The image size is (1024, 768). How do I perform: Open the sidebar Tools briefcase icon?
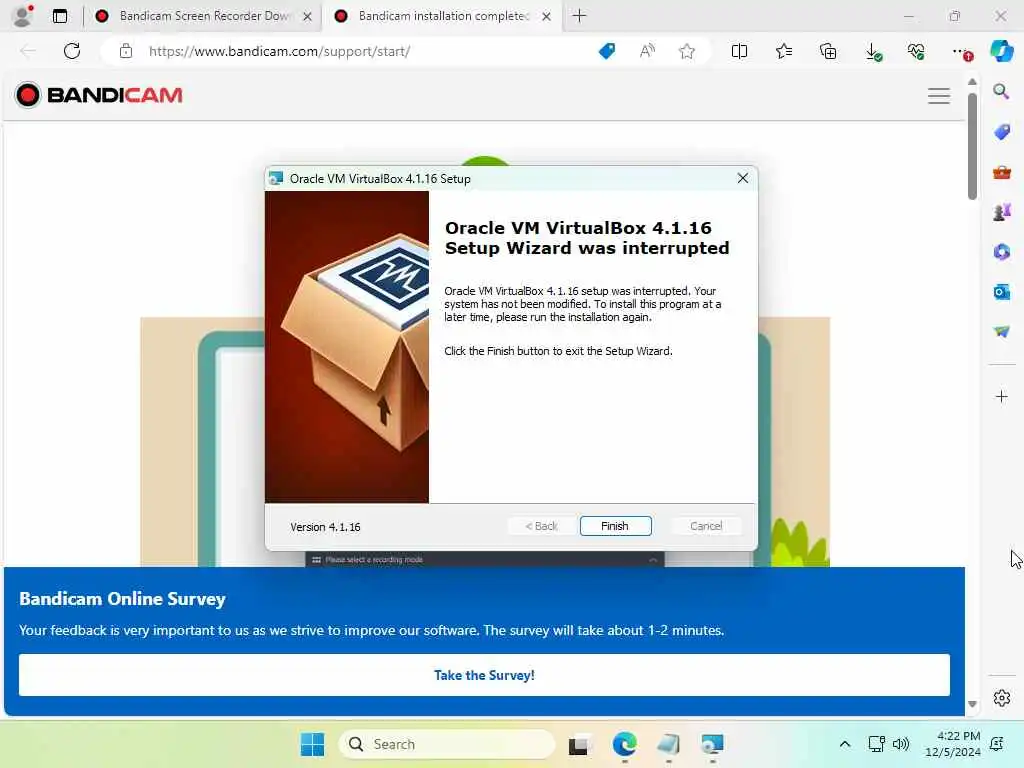pos(1002,172)
